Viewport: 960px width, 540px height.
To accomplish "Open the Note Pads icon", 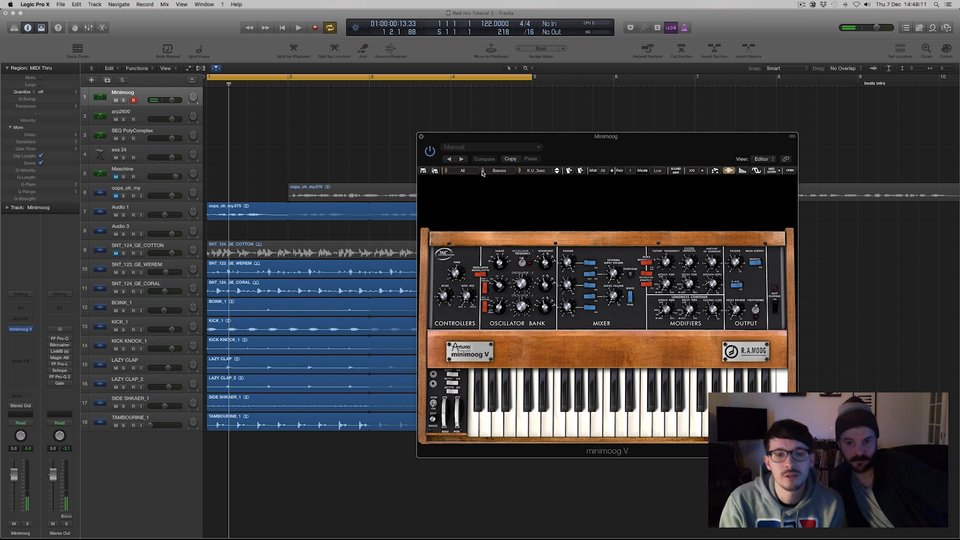I will pos(919,28).
